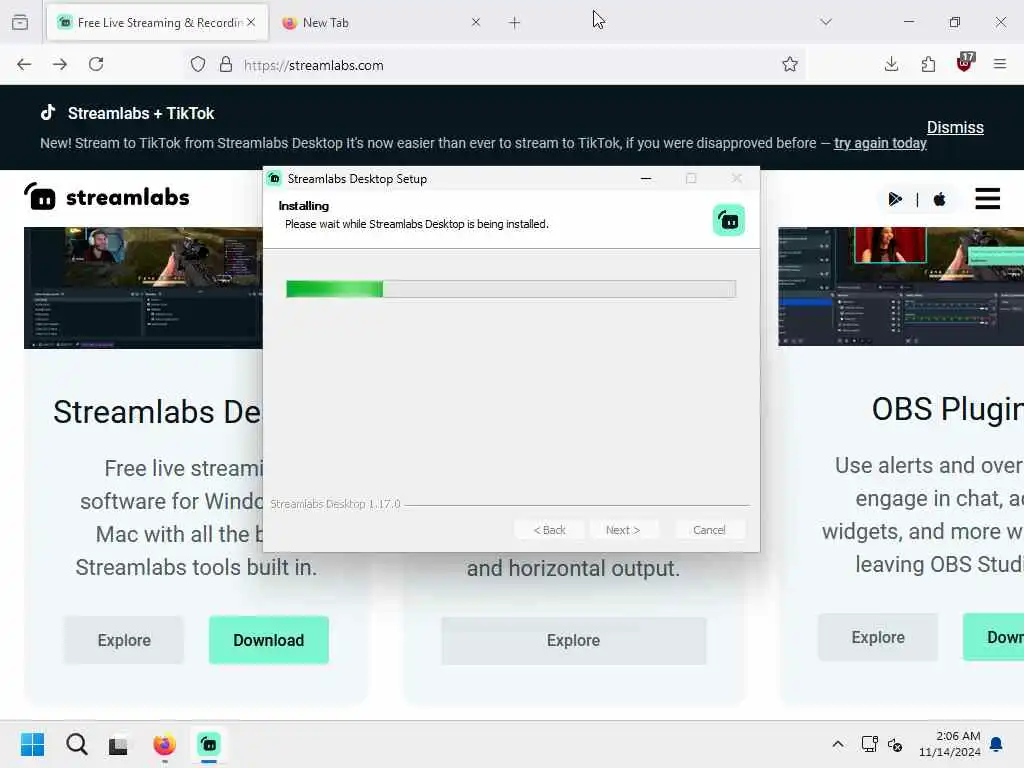
Task: Open the Firefox downloads panel
Action: click(891, 64)
